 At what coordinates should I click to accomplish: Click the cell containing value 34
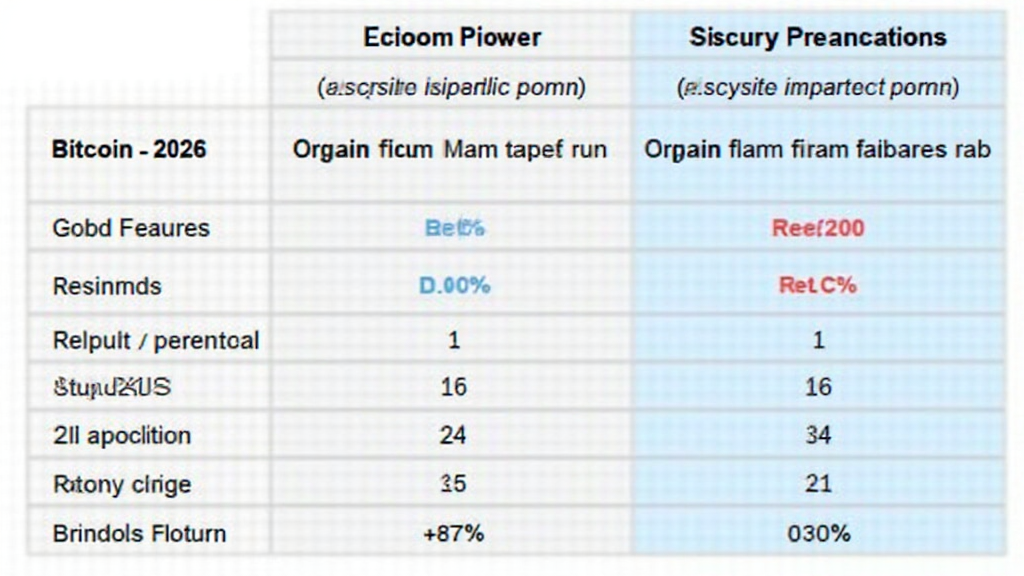click(818, 436)
